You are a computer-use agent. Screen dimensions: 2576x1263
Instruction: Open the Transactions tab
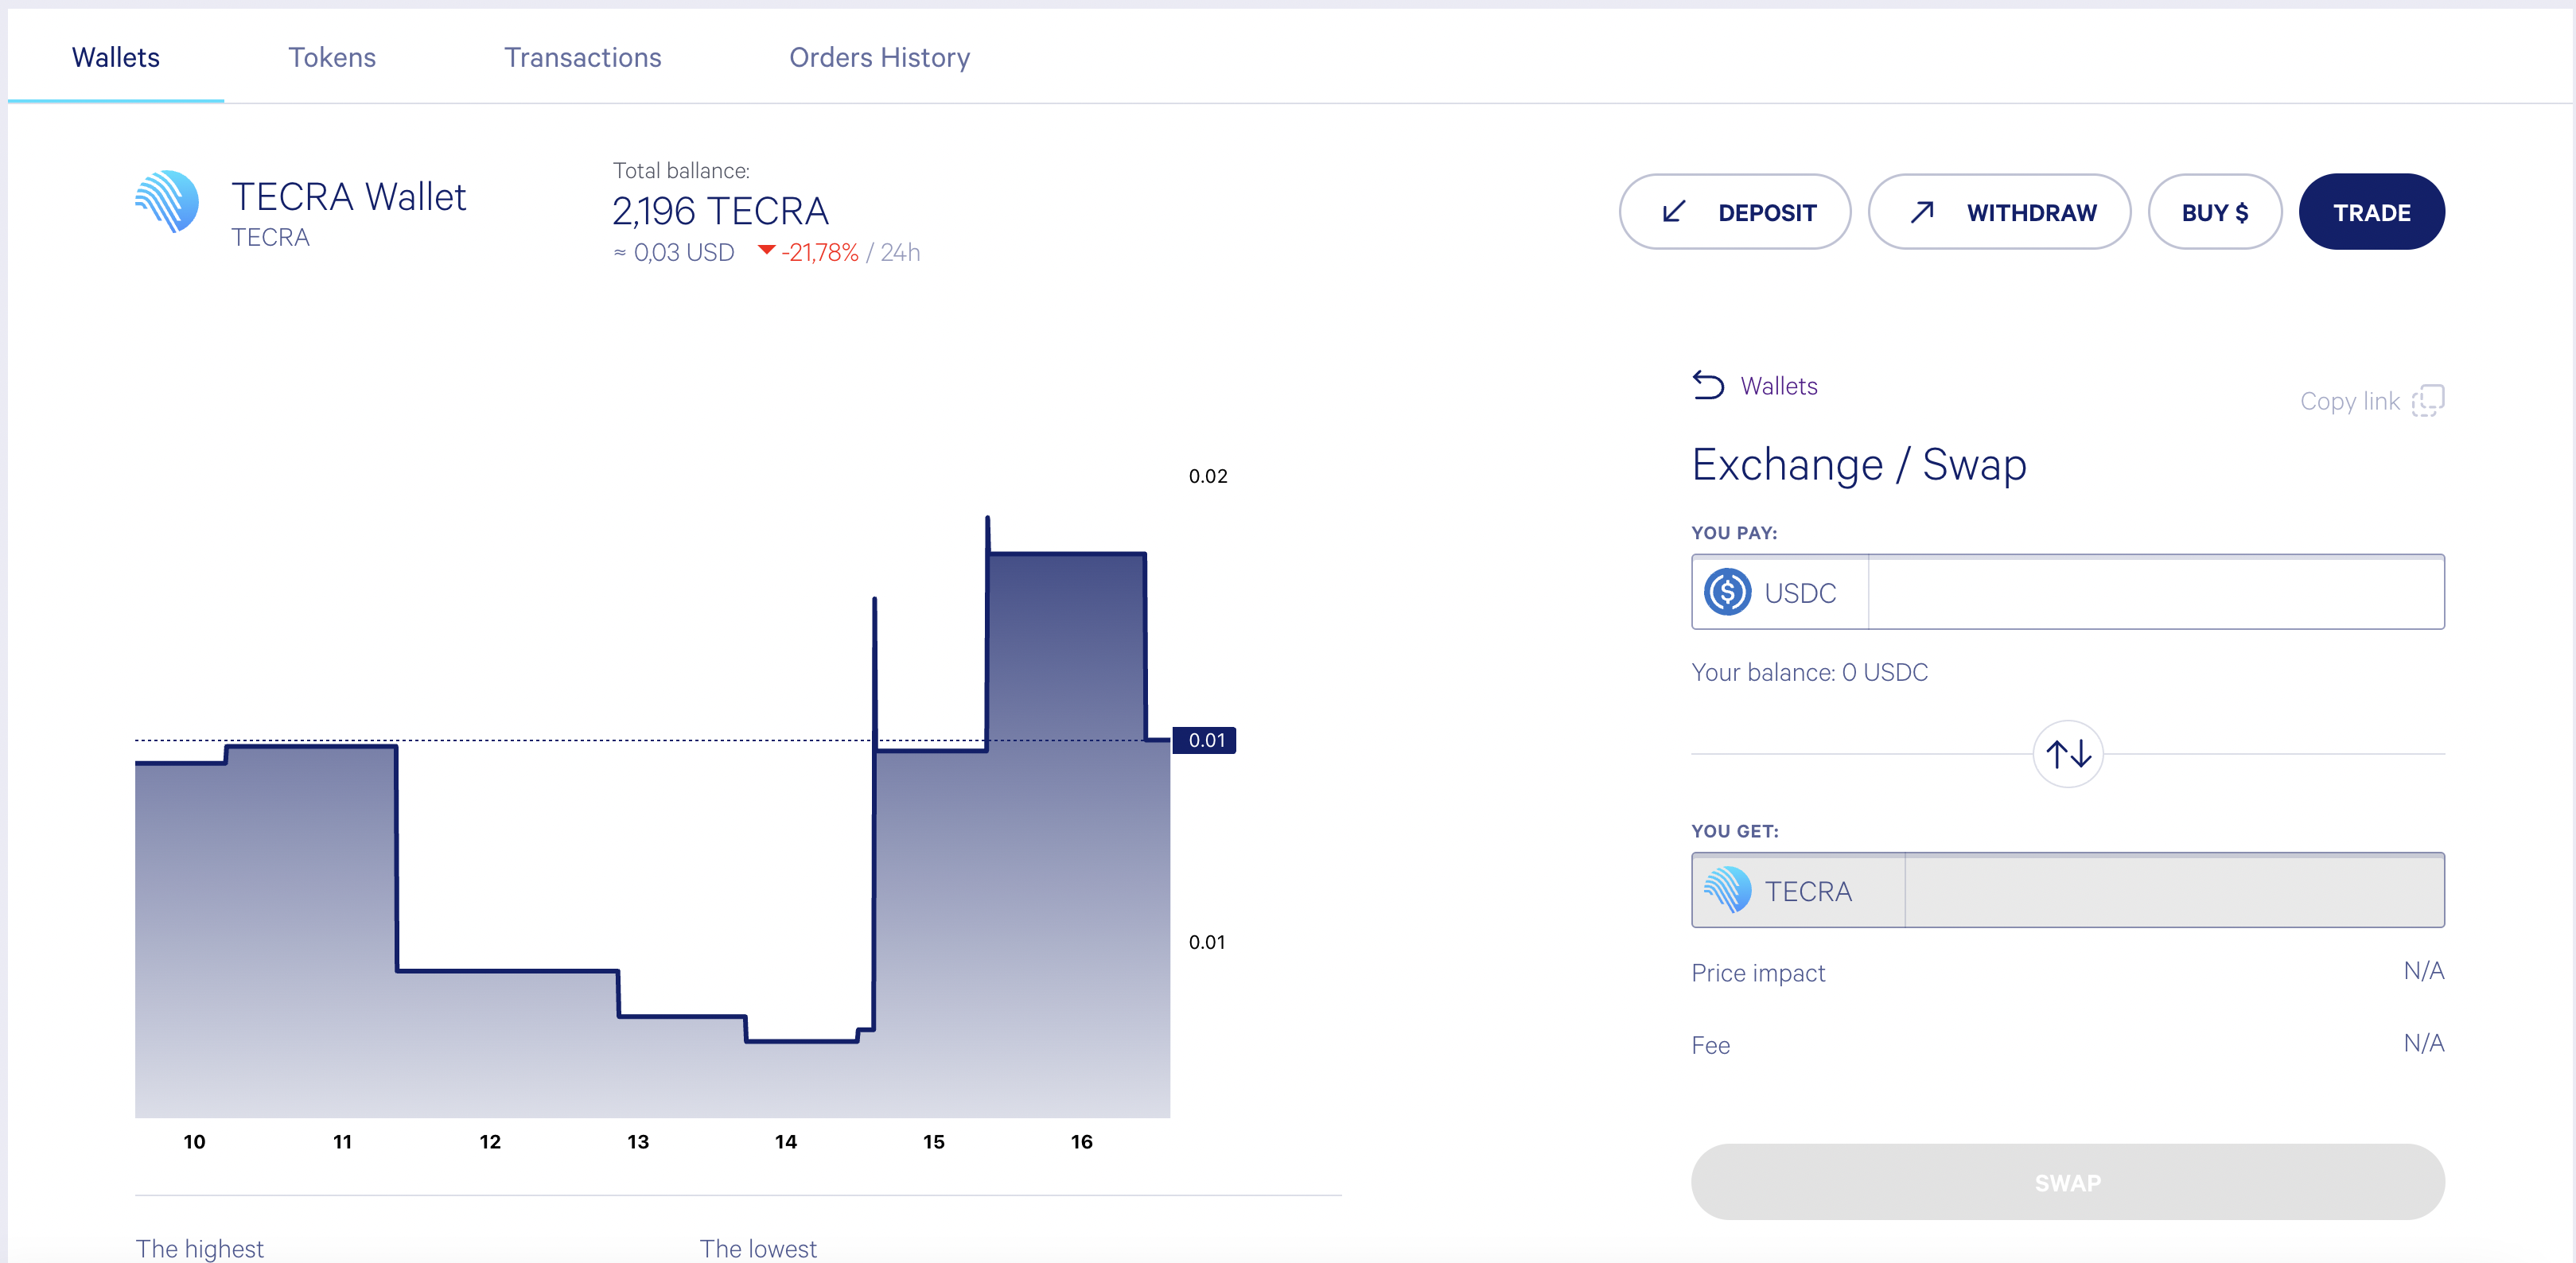583,58
